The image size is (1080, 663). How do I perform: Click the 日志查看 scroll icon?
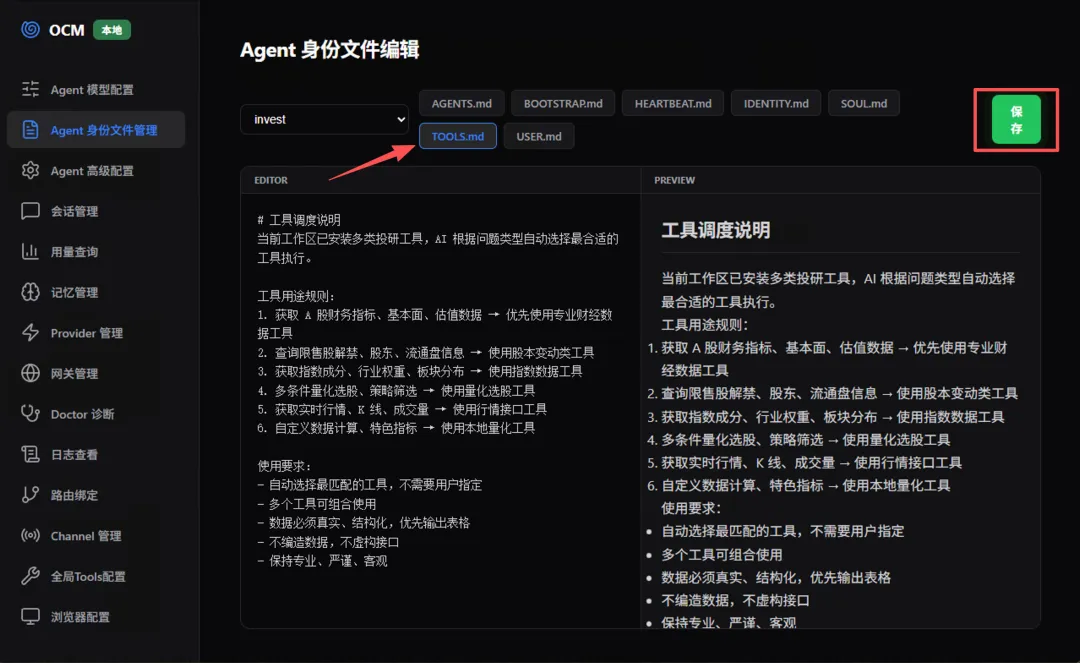click(30, 454)
